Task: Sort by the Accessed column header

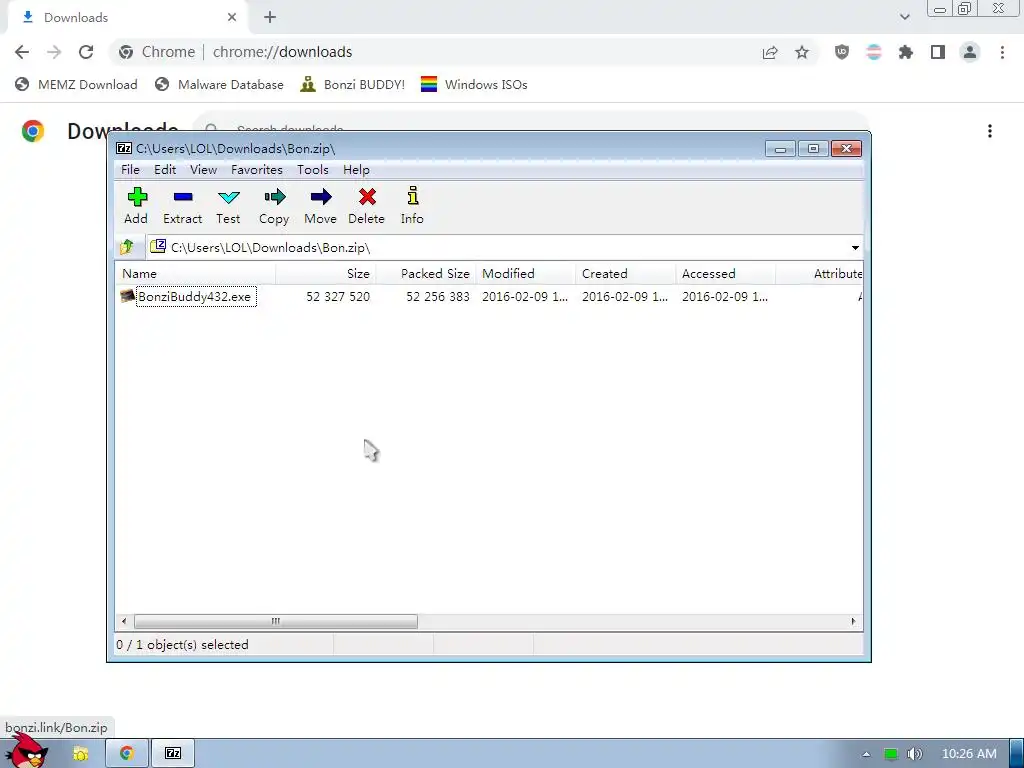Action: [x=726, y=274]
